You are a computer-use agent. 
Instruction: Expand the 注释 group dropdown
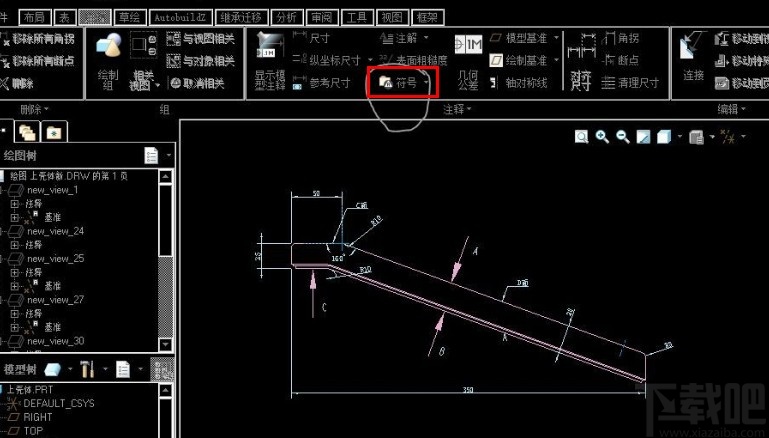pos(457,109)
